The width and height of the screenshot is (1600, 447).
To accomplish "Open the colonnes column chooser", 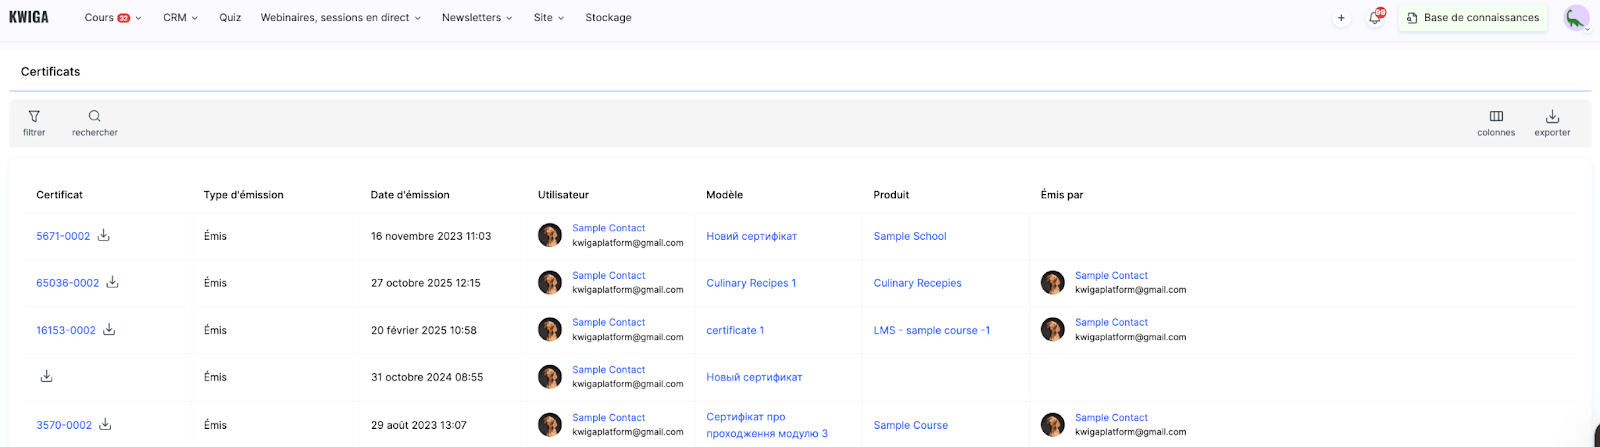I will click(x=1496, y=117).
